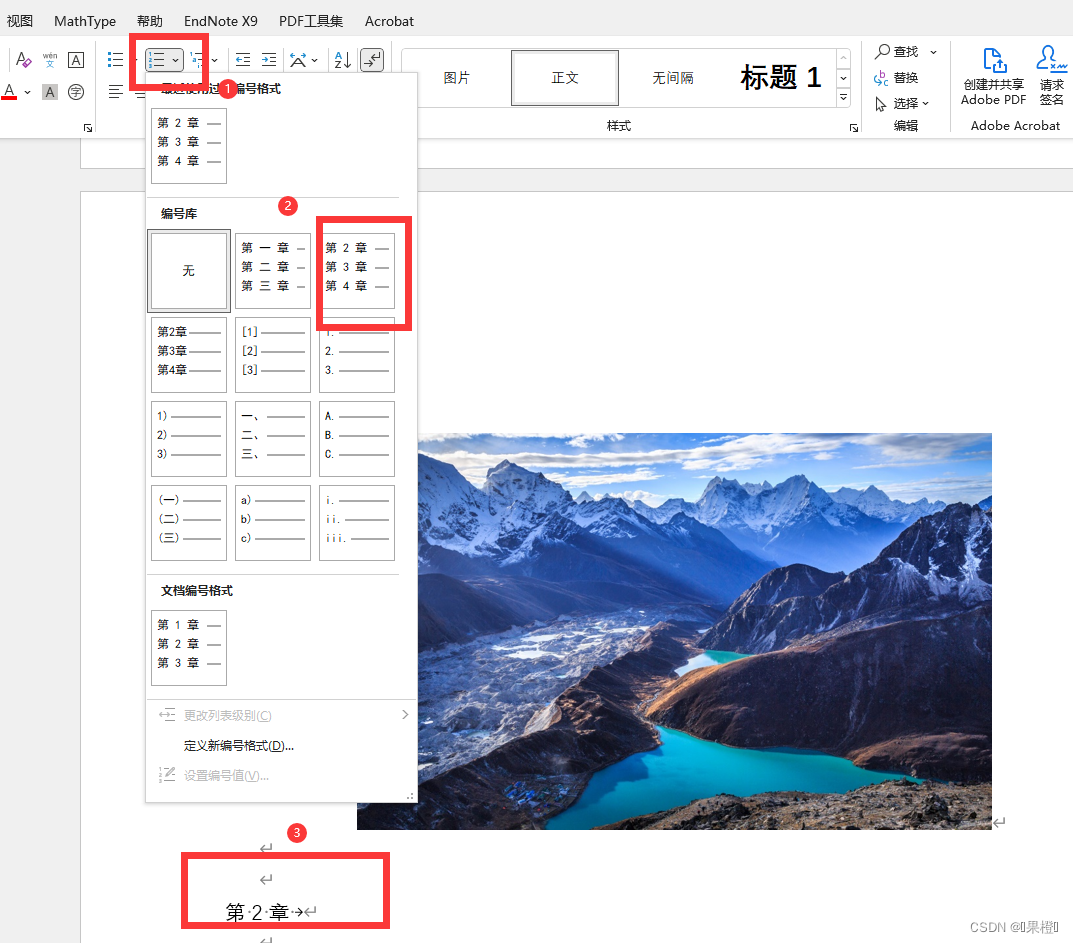Select the 标题 1 style
1073x943 pixels.
pos(781,78)
